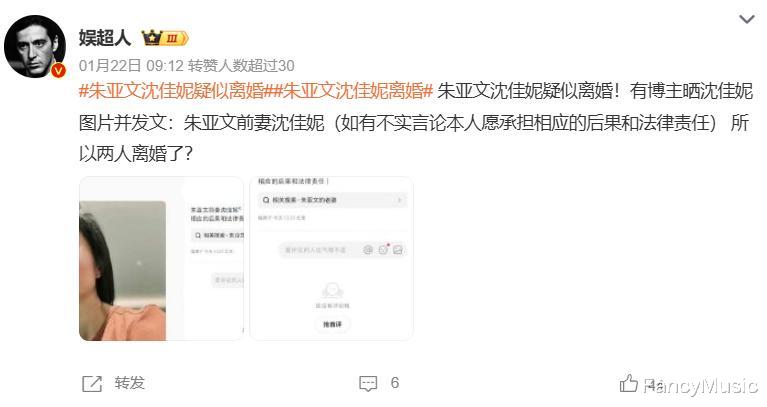Click the 01月22日 09:12 timestamp
The width and height of the screenshot is (767, 407).
(x=131, y=66)
